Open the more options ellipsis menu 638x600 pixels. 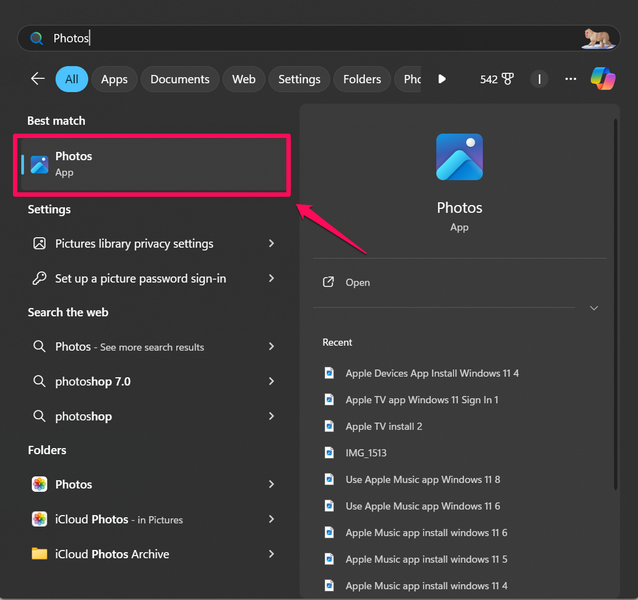tap(571, 79)
